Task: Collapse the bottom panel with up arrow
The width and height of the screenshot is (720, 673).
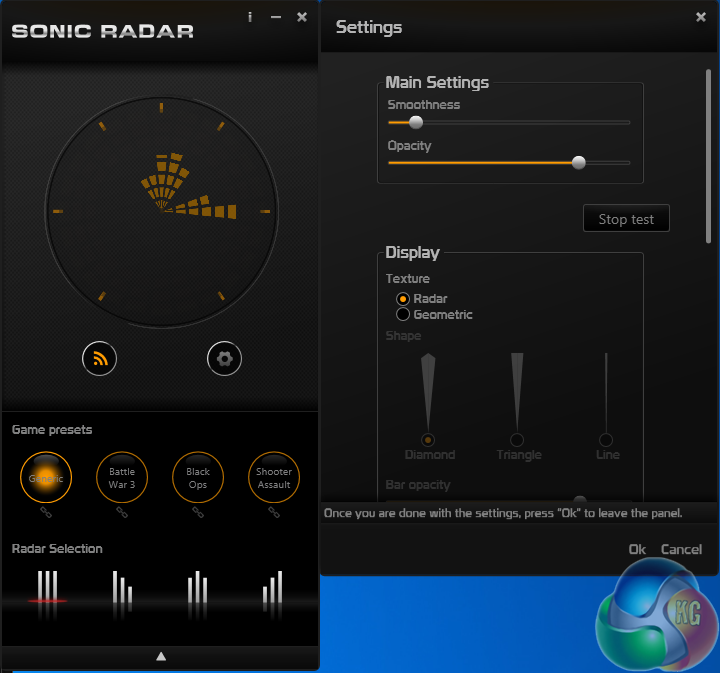Action: (x=161, y=656)
